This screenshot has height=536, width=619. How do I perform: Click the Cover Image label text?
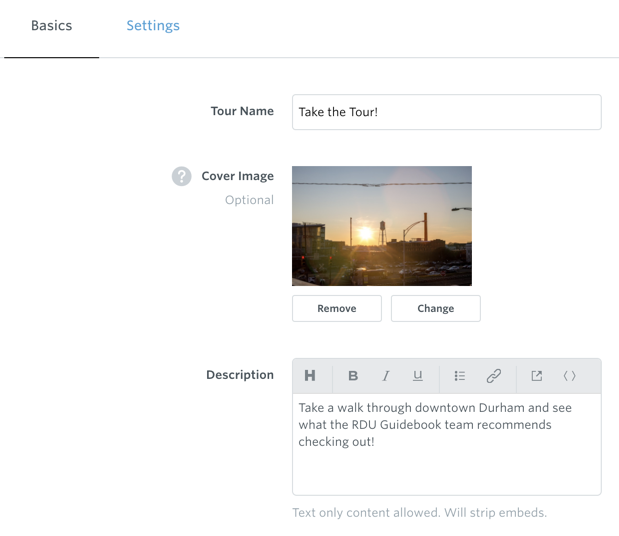pyautogui.click(x=238, y=176)
